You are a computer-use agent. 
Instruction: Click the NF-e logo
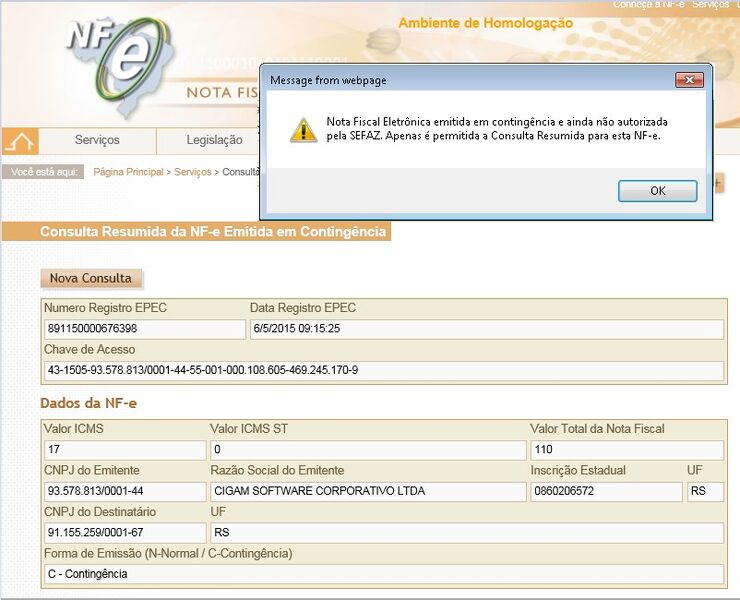click(x=118, y=66)
